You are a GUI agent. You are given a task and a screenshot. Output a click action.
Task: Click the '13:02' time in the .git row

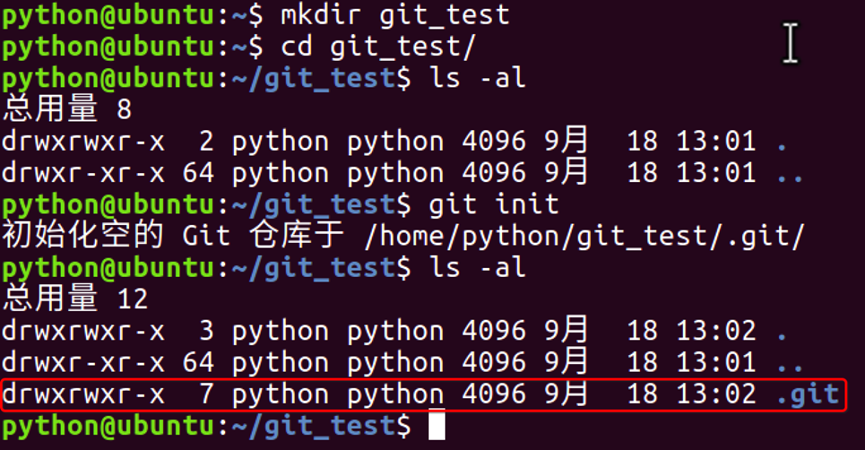tap(716, 394)
